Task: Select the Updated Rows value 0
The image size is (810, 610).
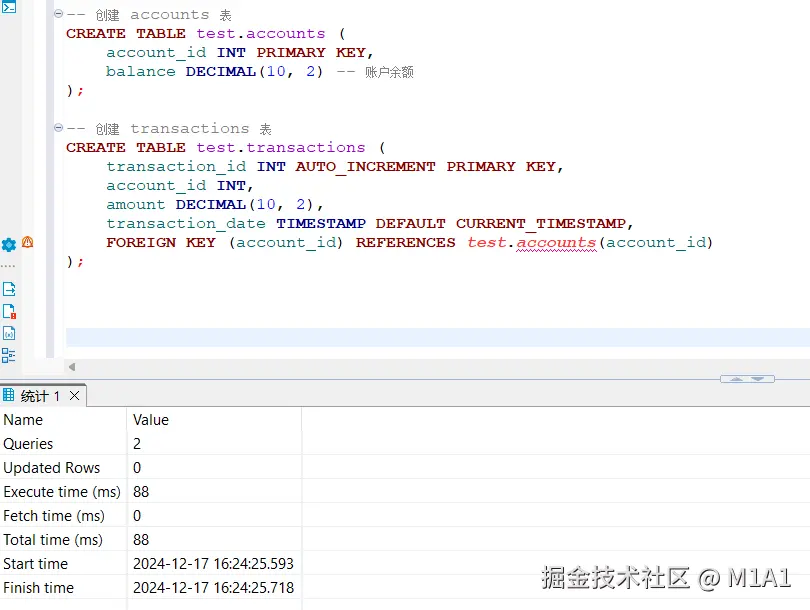Action: (x=214, y=467)
